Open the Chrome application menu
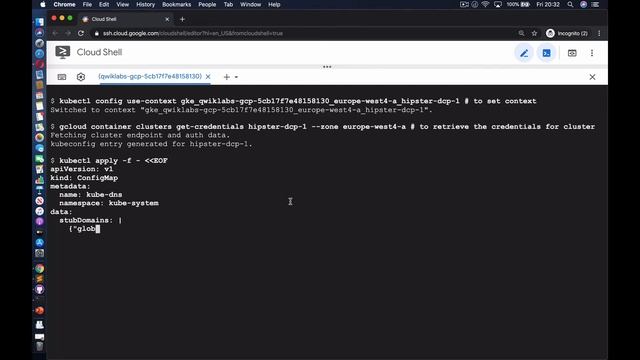This screenshot has height=360, width=640. click(64, 4)
